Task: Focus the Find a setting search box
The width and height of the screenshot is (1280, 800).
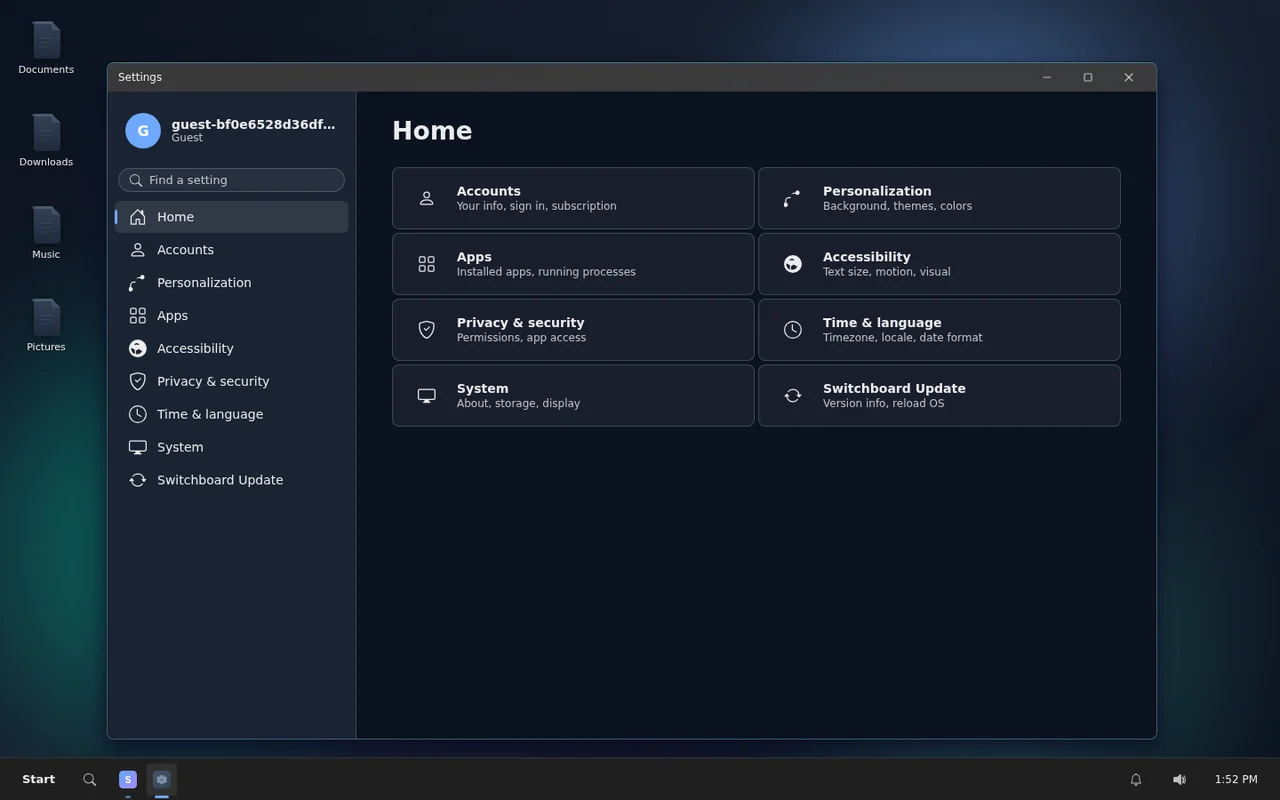Action: 232,180
